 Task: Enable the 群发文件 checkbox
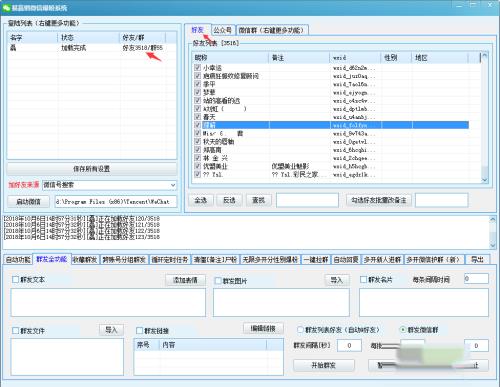pyautogui.click(x=15, y=330)
